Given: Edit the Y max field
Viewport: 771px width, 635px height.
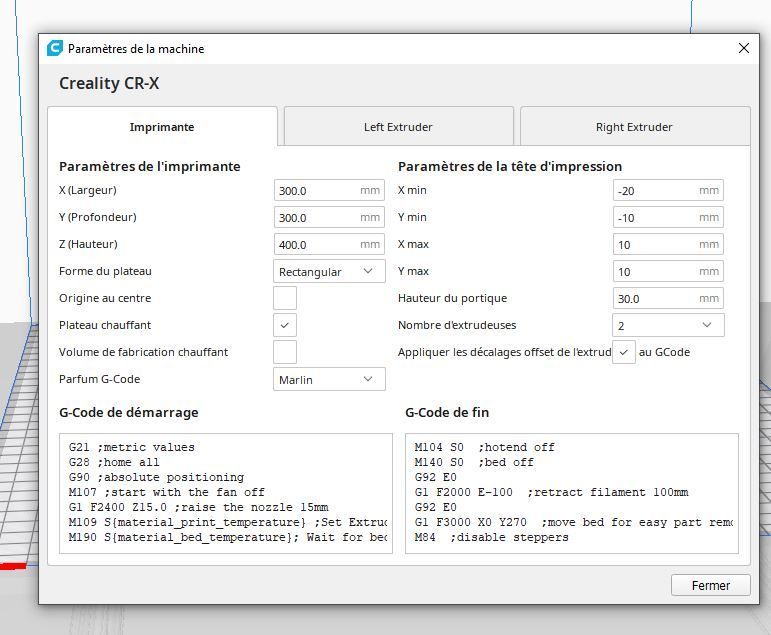Looking at the screenshot, I should 668,272.
